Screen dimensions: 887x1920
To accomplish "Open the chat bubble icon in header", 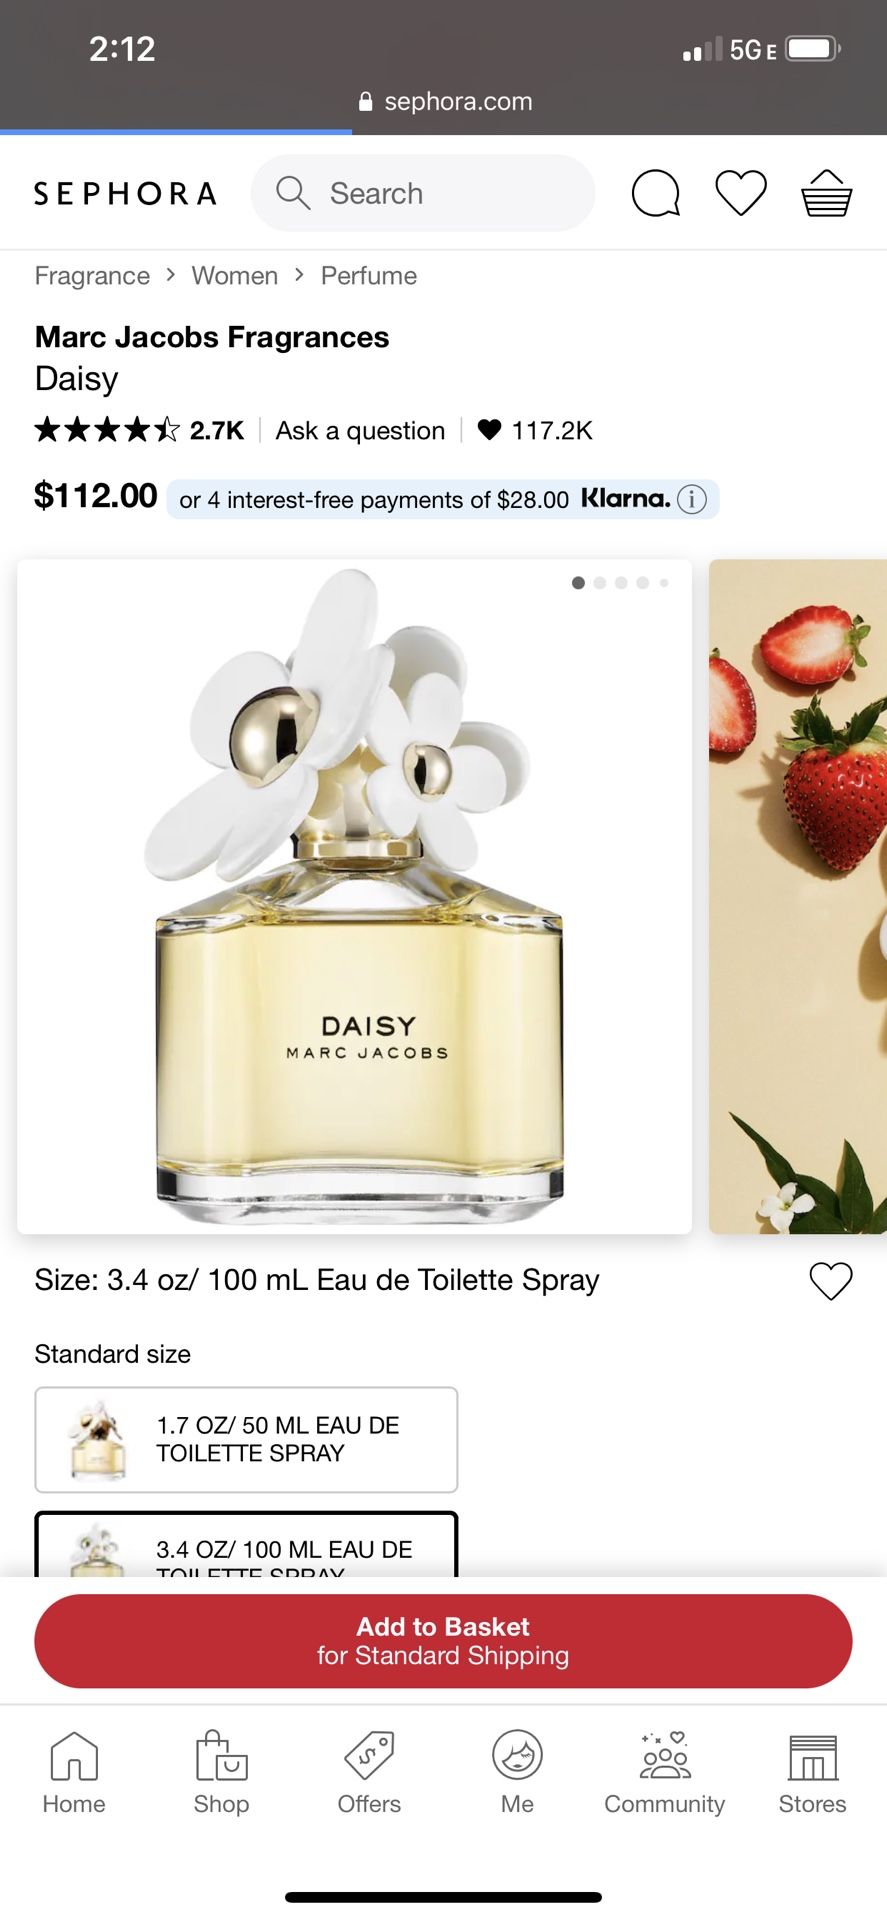I will [x=656, y=193].
